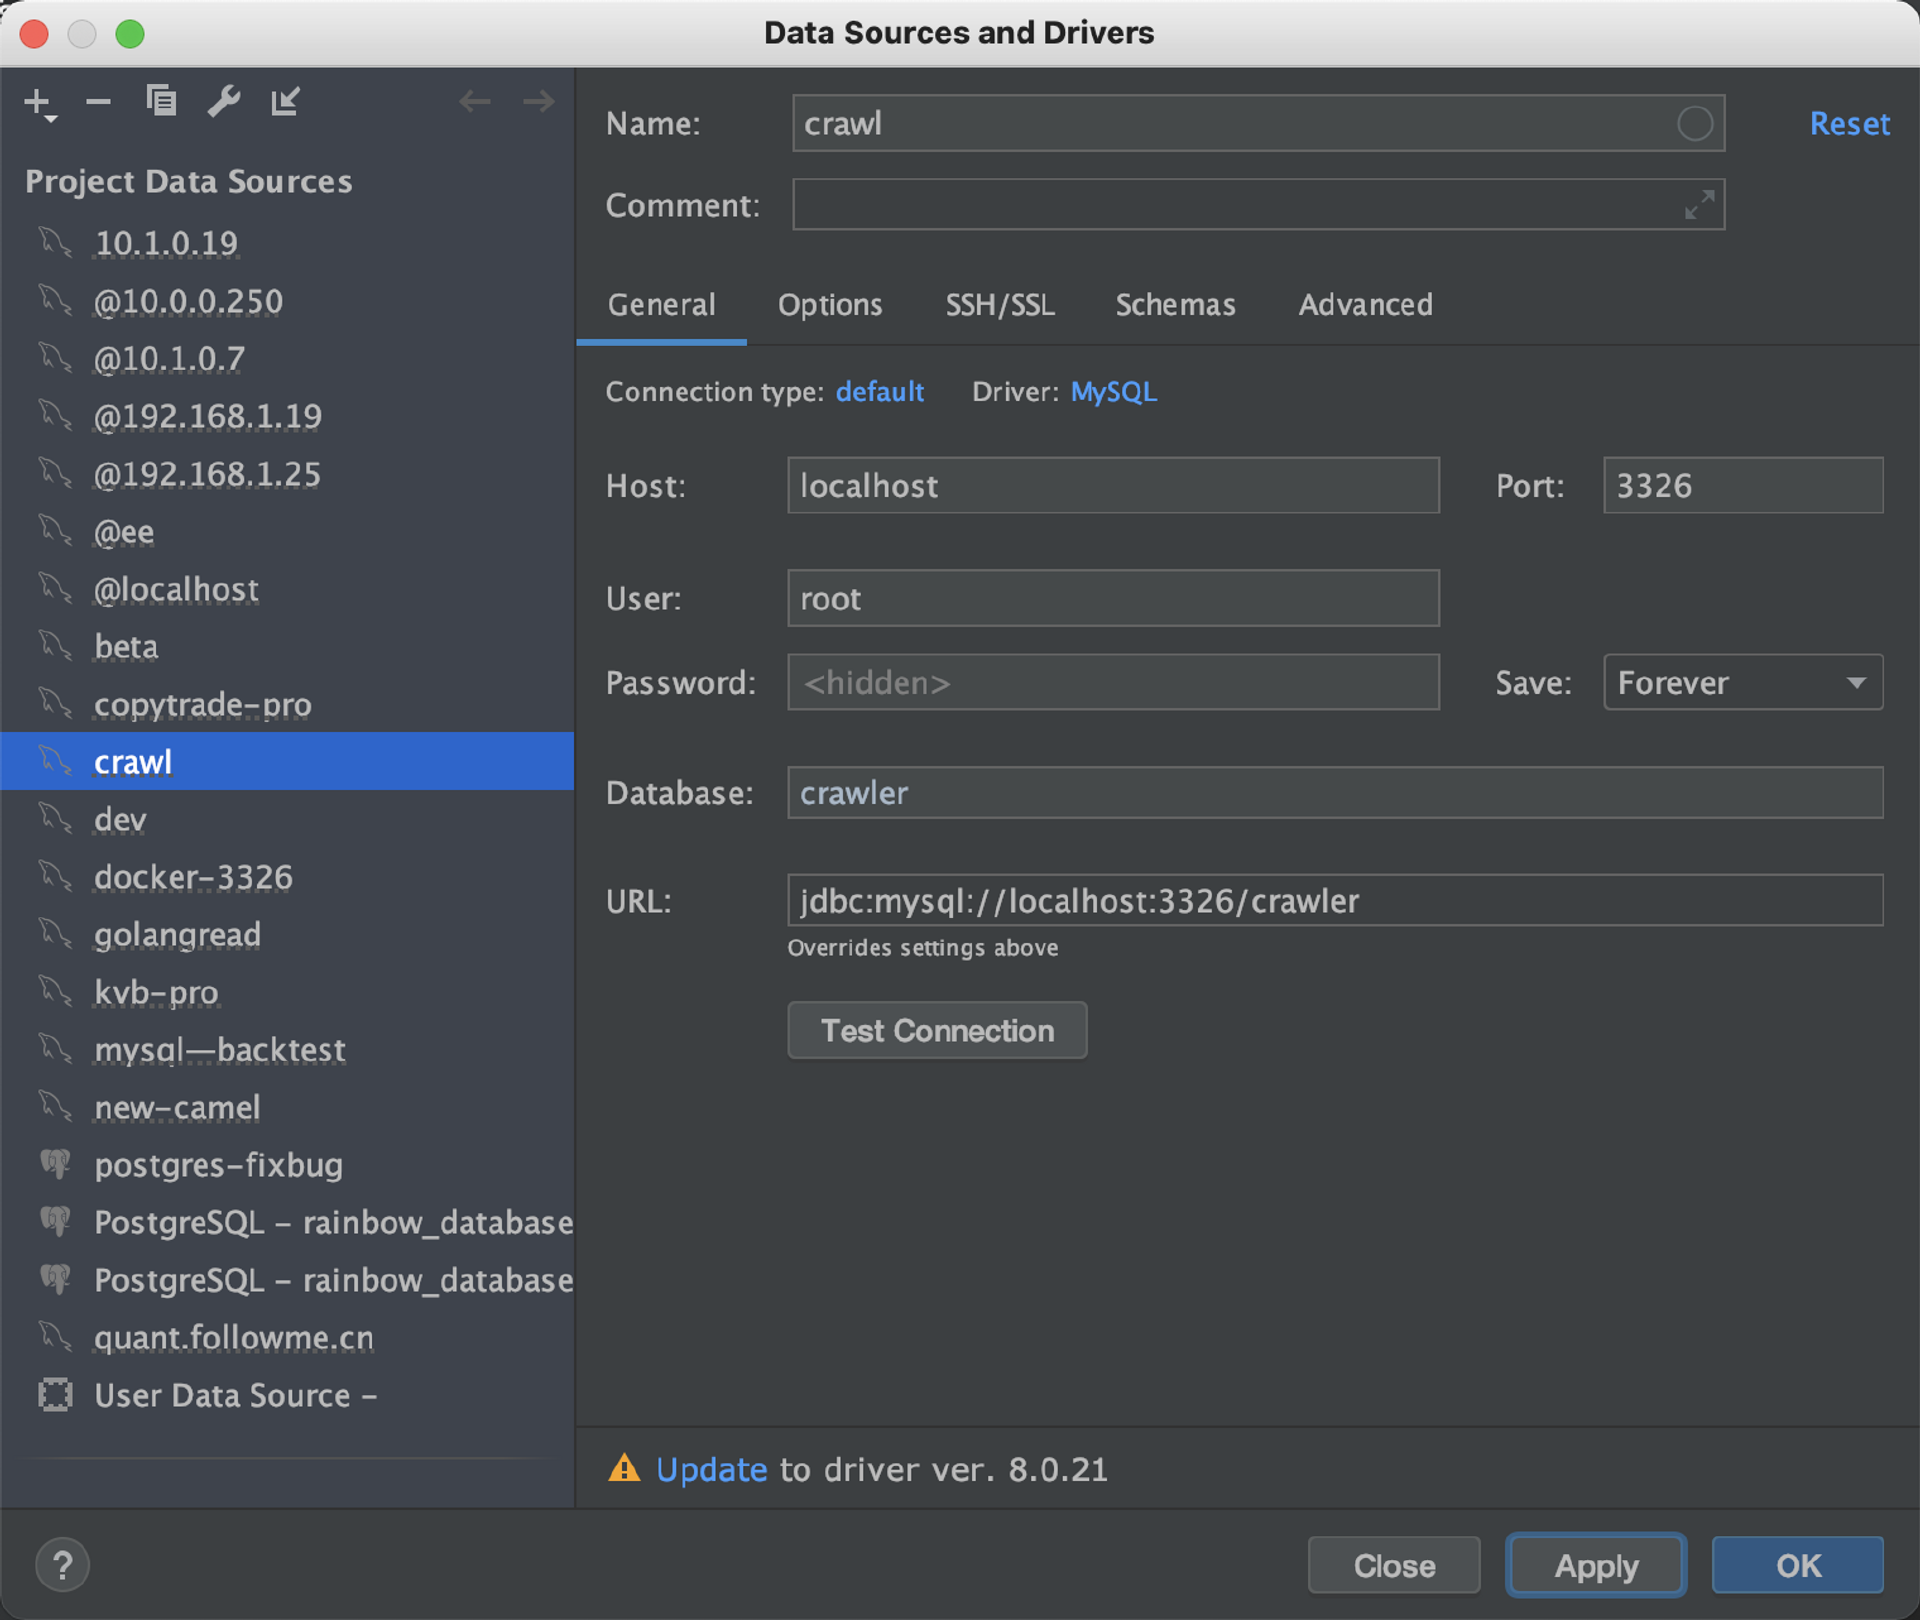Open the MySQL driver selector link
This screenshot has height=1620, width=1920.
pyautogui.click(x=1113, y=392)
